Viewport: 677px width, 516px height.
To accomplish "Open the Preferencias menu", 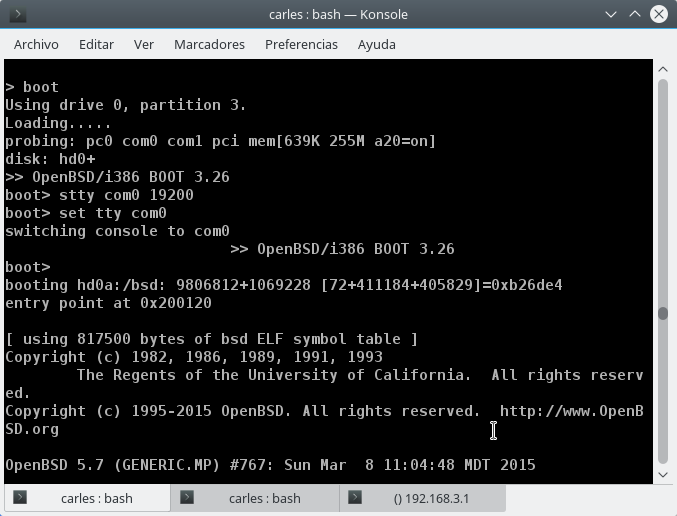I will 301,44.
